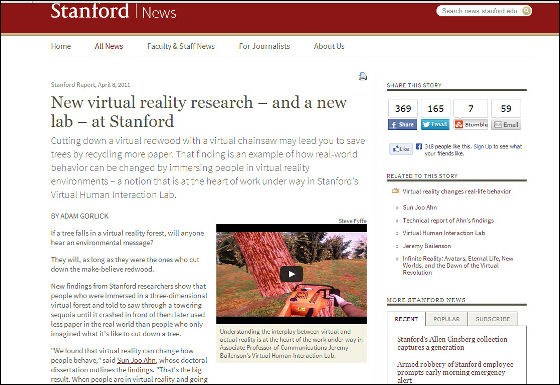Open the Virtual Human Interaction Lab link

coord(444,233)
